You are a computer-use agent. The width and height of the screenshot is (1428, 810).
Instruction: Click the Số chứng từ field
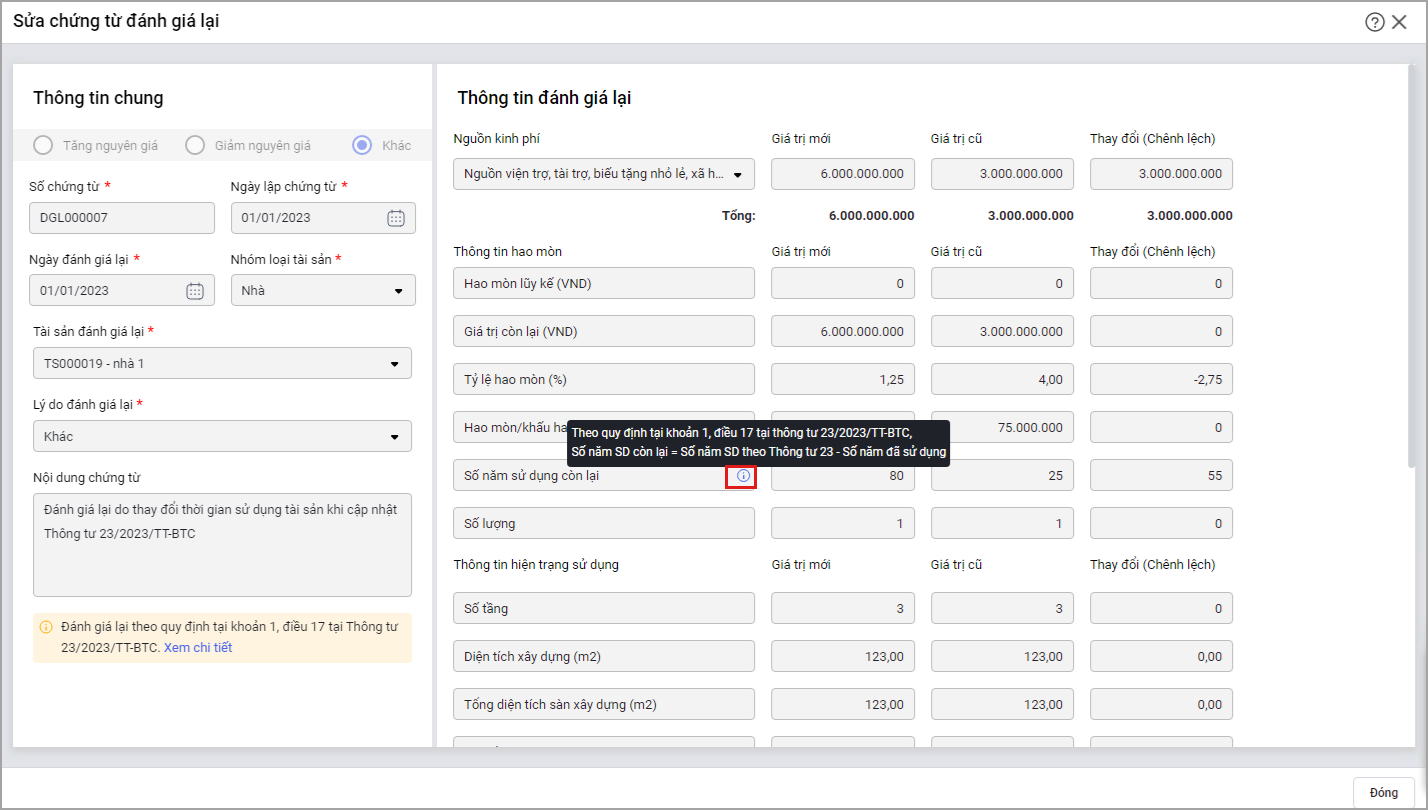coord(122,218)
